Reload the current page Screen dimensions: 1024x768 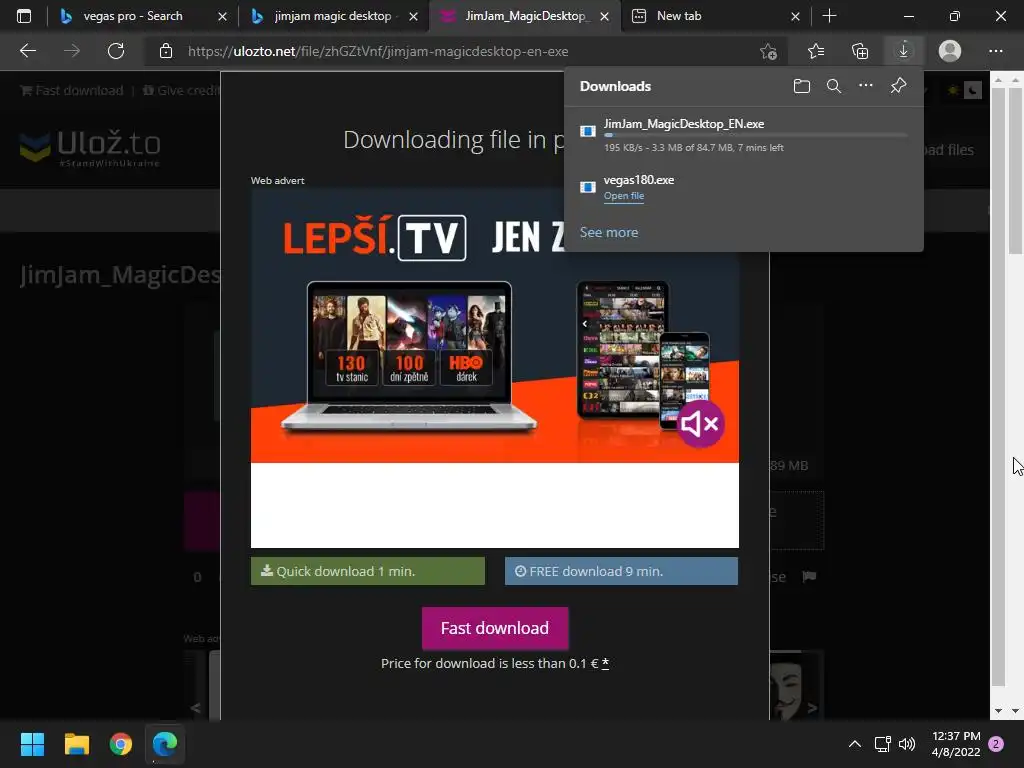pos(116,51)
